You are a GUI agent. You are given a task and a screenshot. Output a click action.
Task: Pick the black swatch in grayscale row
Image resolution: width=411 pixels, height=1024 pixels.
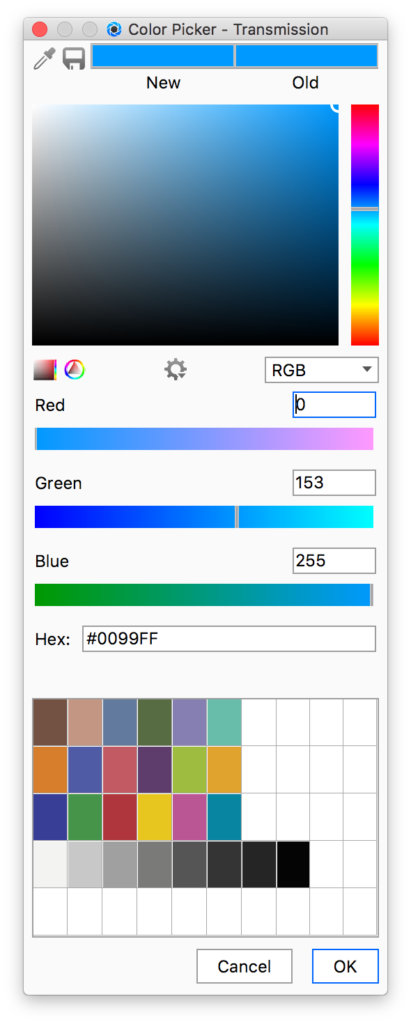293,864
